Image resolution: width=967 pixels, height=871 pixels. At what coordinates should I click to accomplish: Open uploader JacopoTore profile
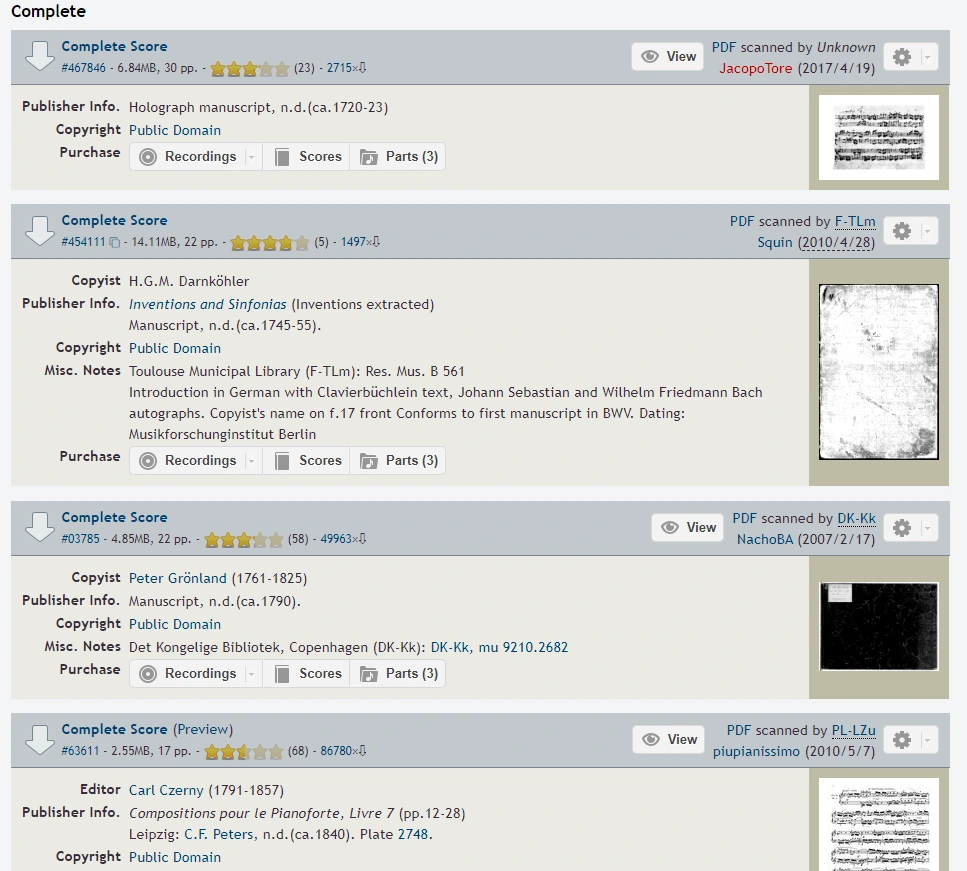click(x=755, y=68)
